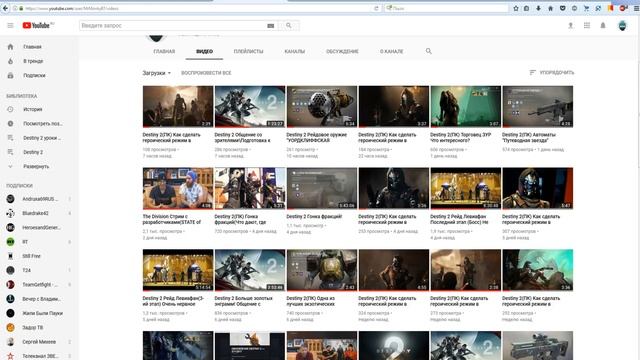Select the Видео channel tab

[204, 51]
